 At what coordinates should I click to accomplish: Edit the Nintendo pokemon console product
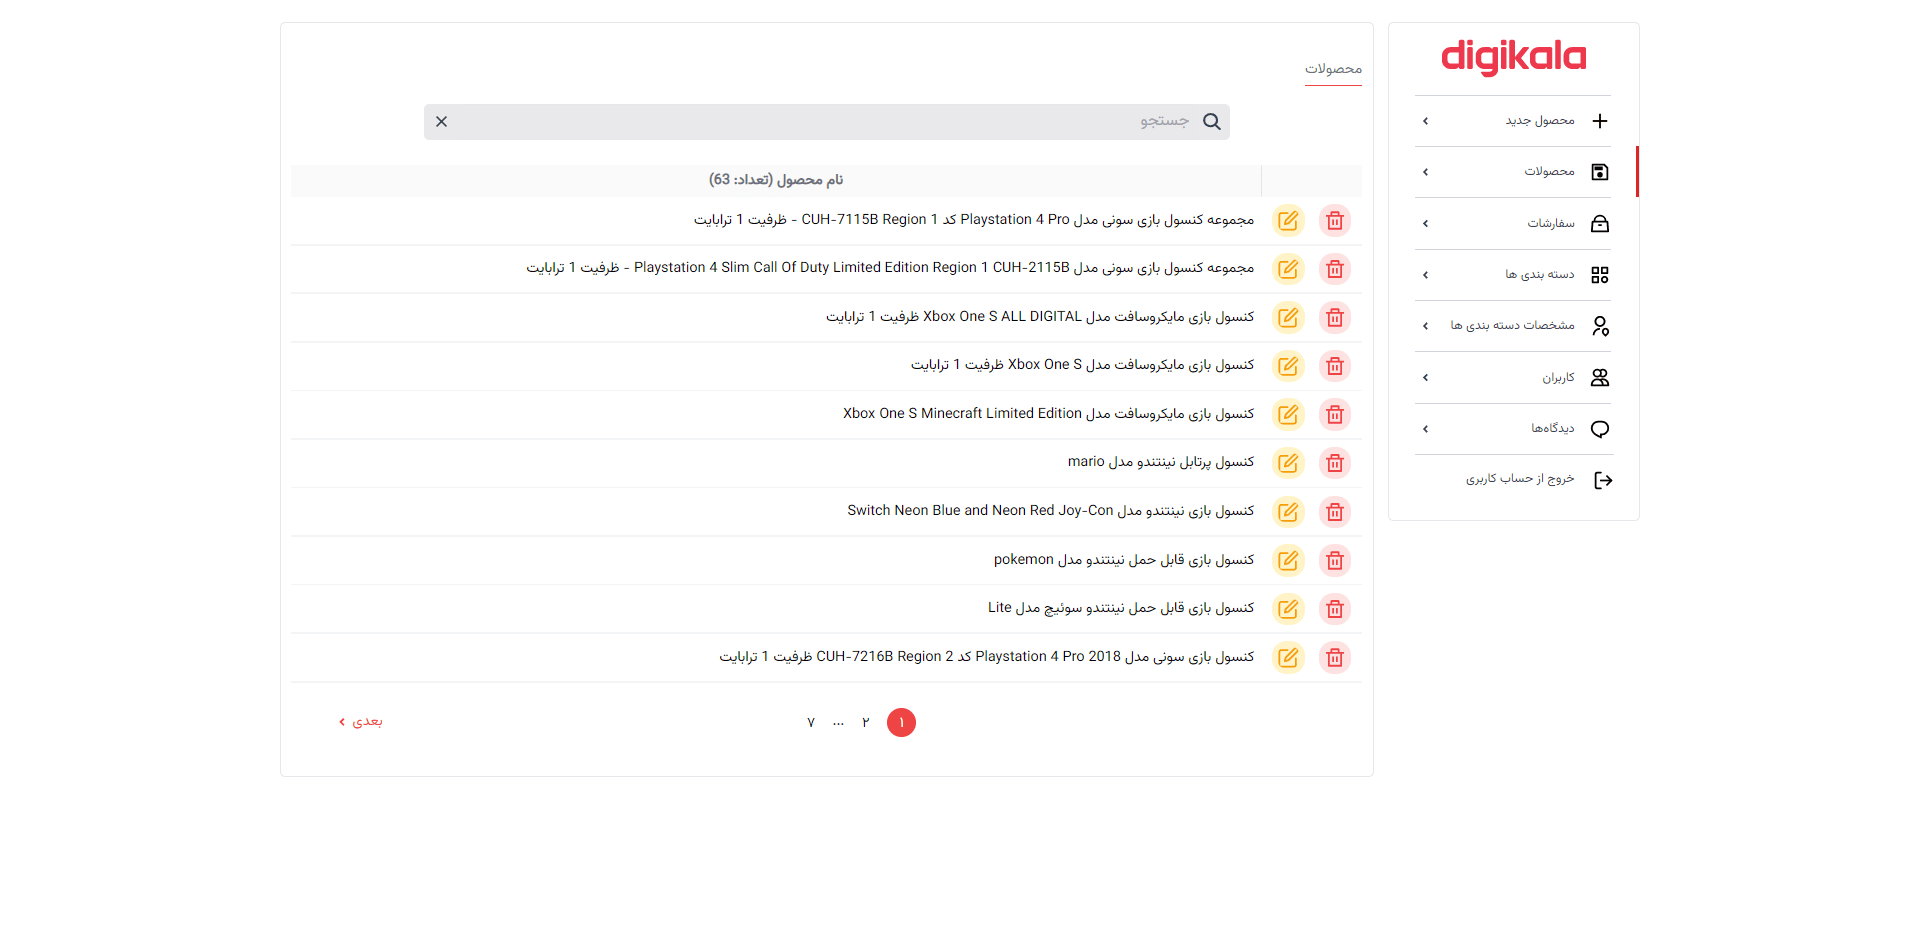(x=1288, y=560)
